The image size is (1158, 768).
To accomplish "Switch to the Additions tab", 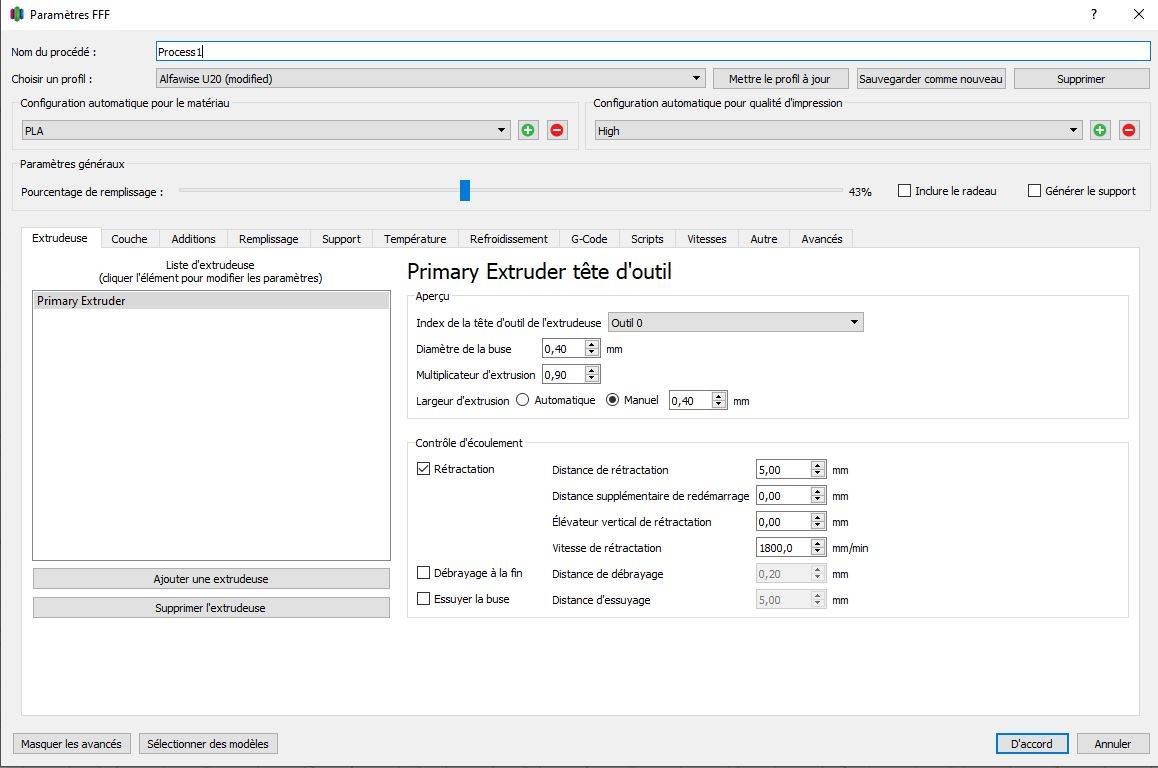I will pyautogui.click(x=193, y=239).
